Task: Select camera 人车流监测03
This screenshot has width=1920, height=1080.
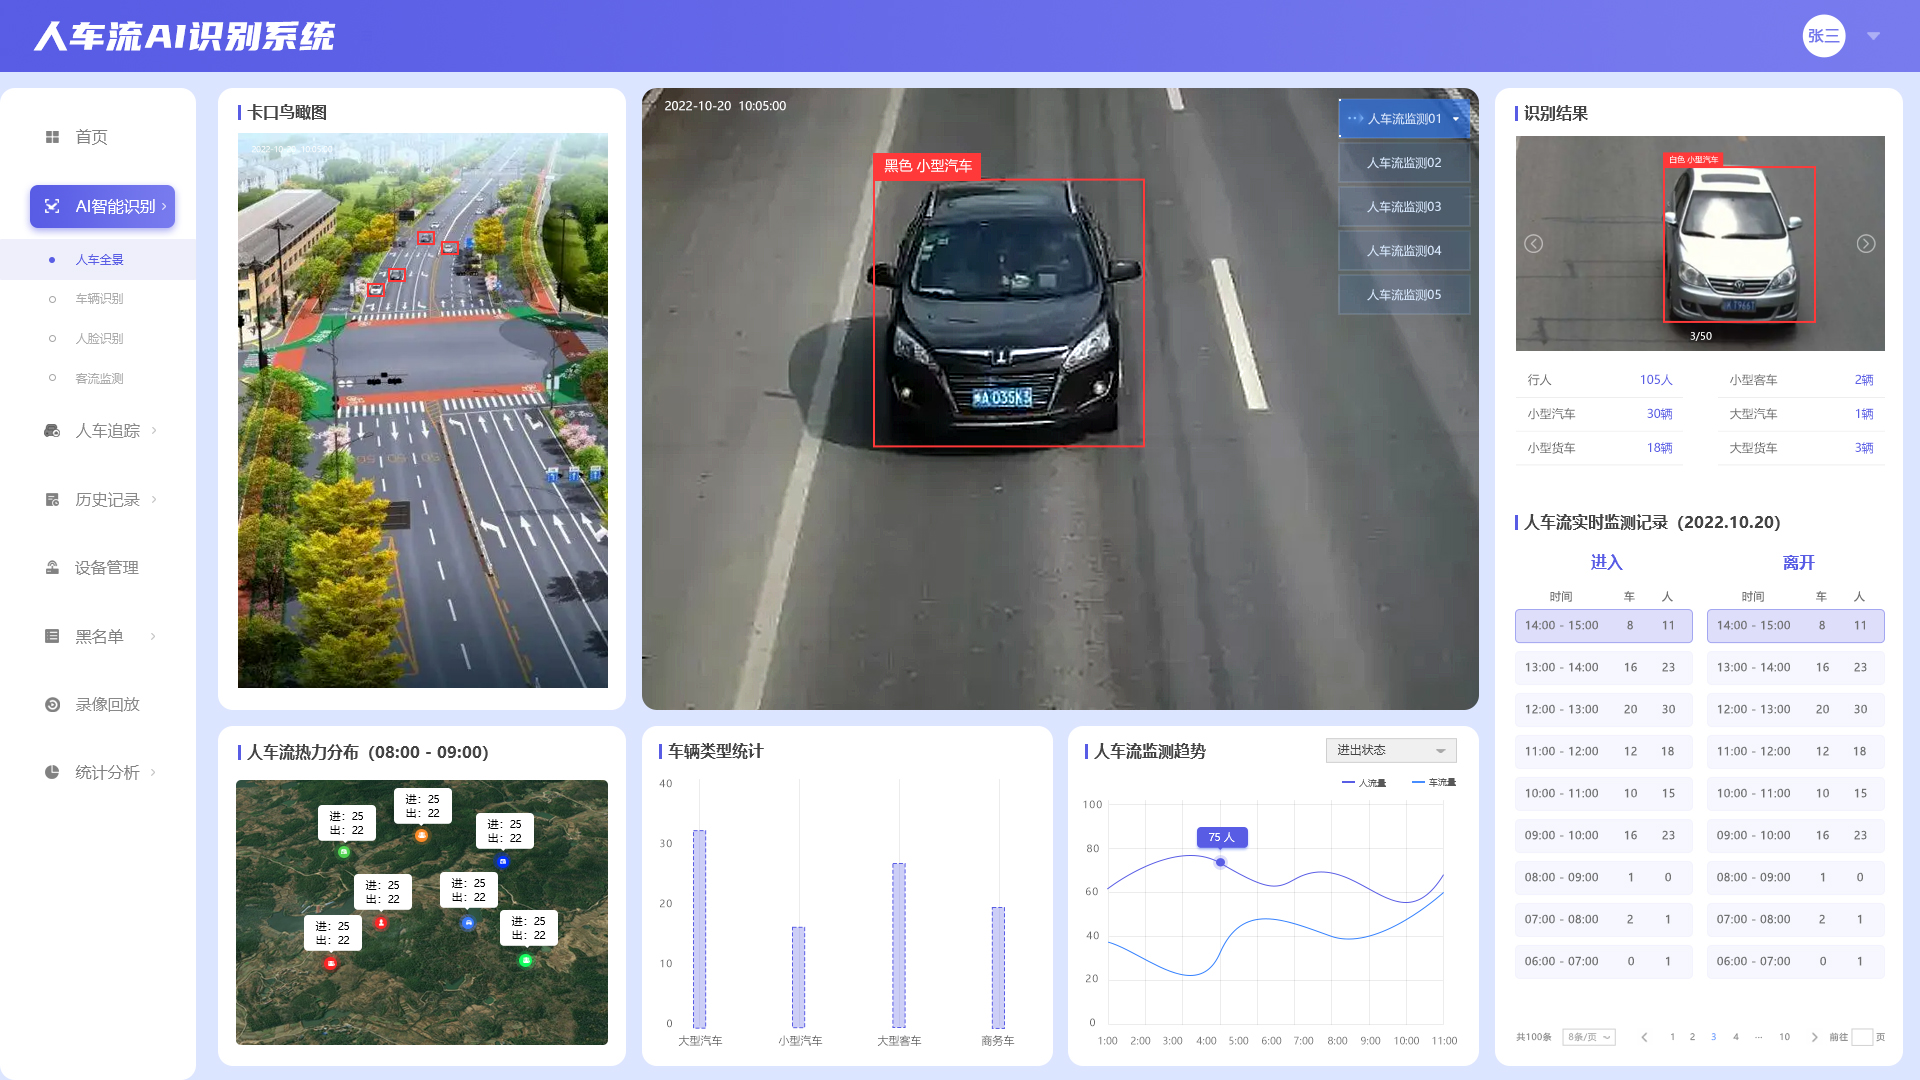Action: point(1404,207)
